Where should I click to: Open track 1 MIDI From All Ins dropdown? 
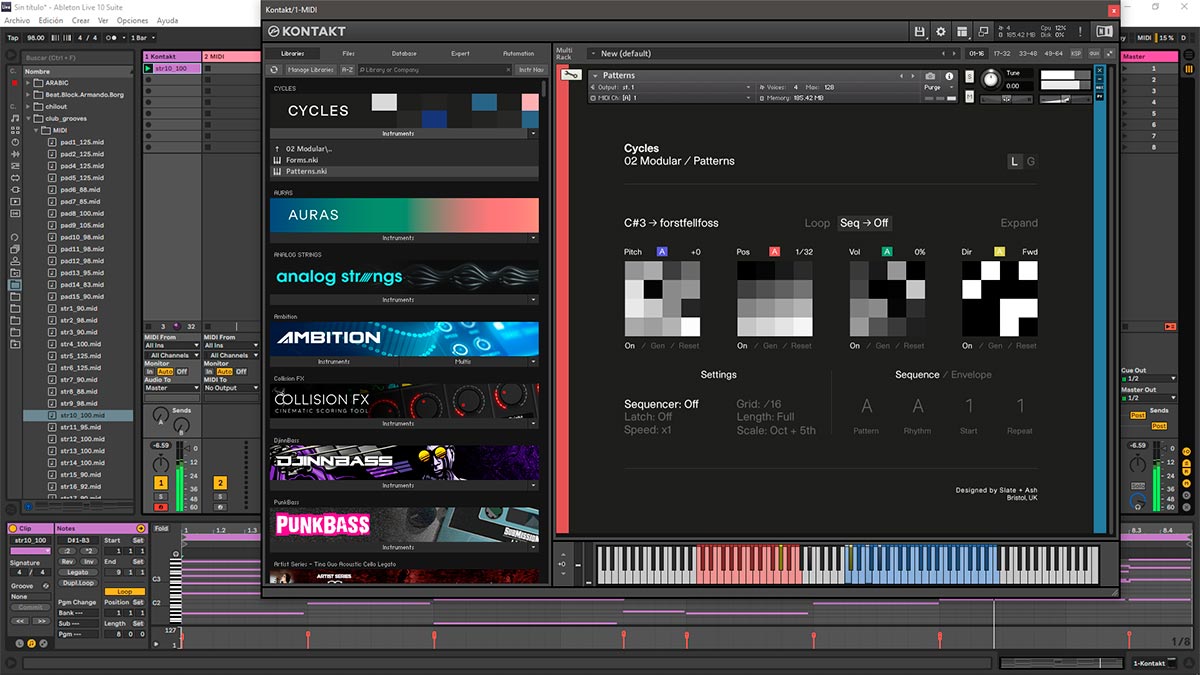coord(172,346)
